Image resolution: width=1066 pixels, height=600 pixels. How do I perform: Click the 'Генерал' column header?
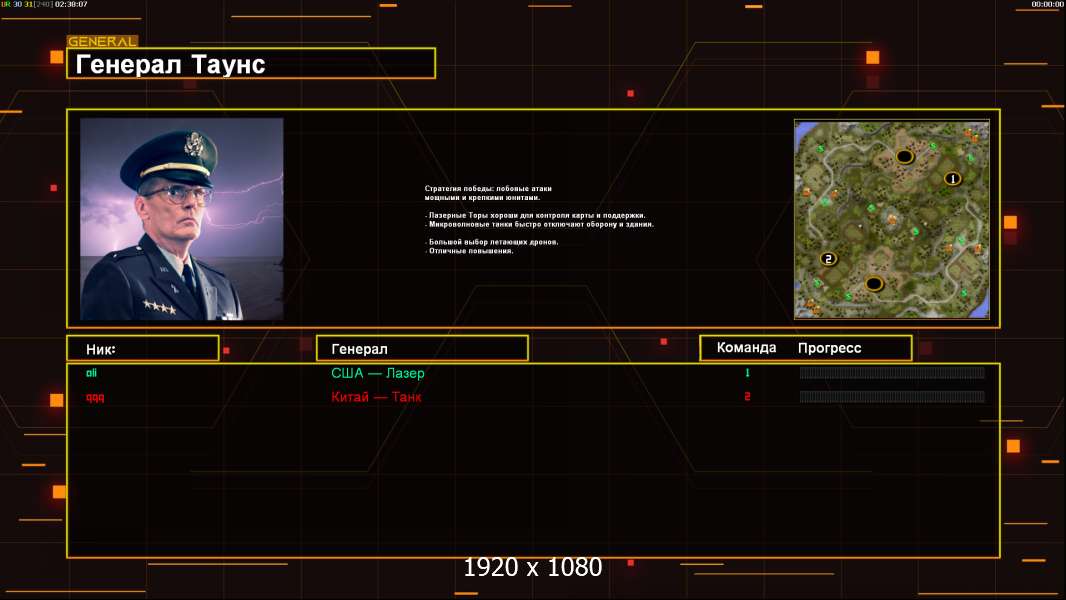click(421, 349)
